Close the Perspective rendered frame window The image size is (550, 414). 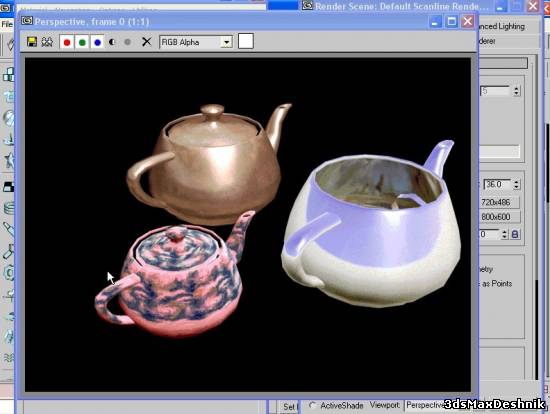click(x=467, y=22)
